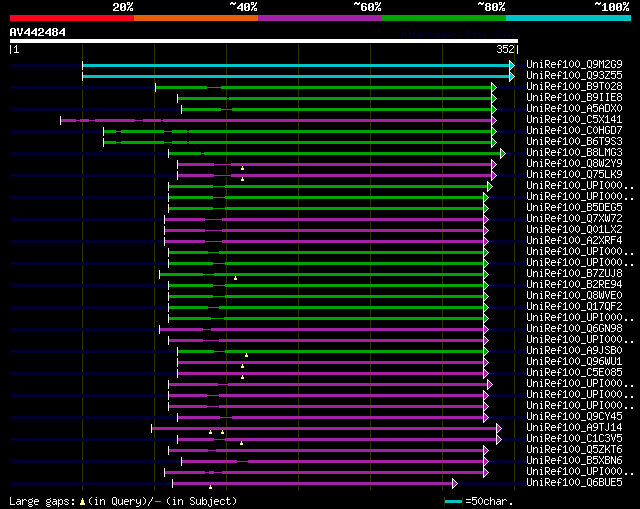Open hit UniRef100_C5X141
Screen dimensions: 640x509
tap(574, 119)
